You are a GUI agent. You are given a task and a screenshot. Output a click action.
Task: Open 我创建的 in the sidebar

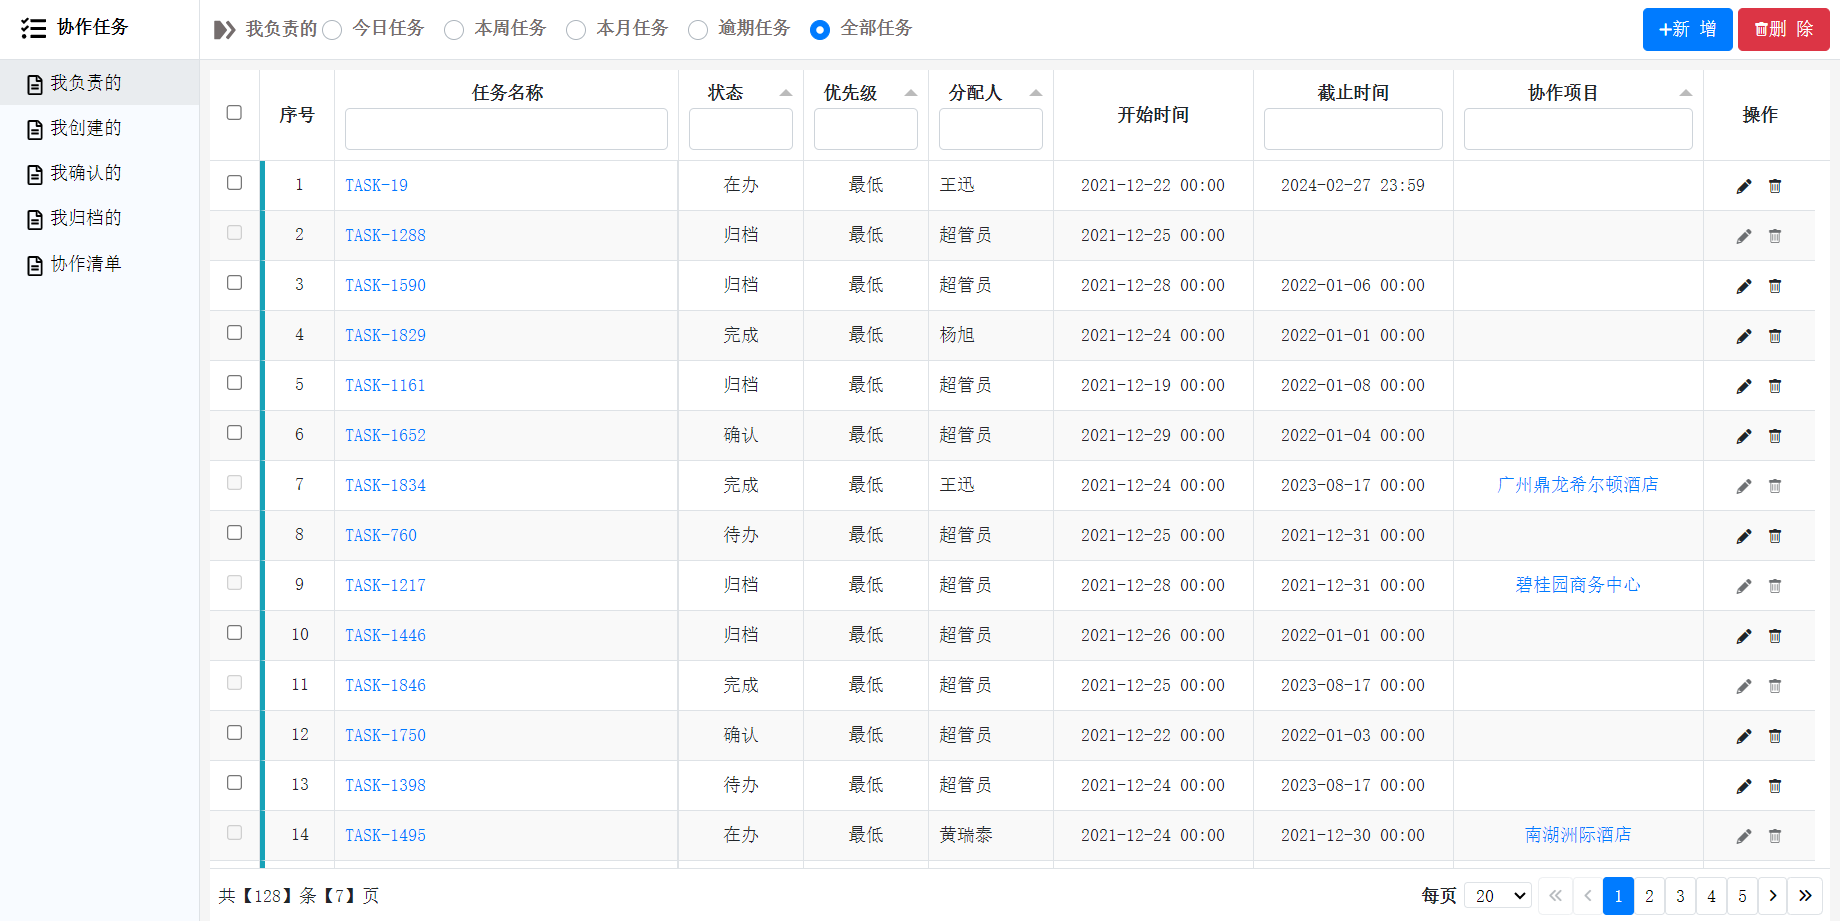pyautogui.click(x=99, y=128)
